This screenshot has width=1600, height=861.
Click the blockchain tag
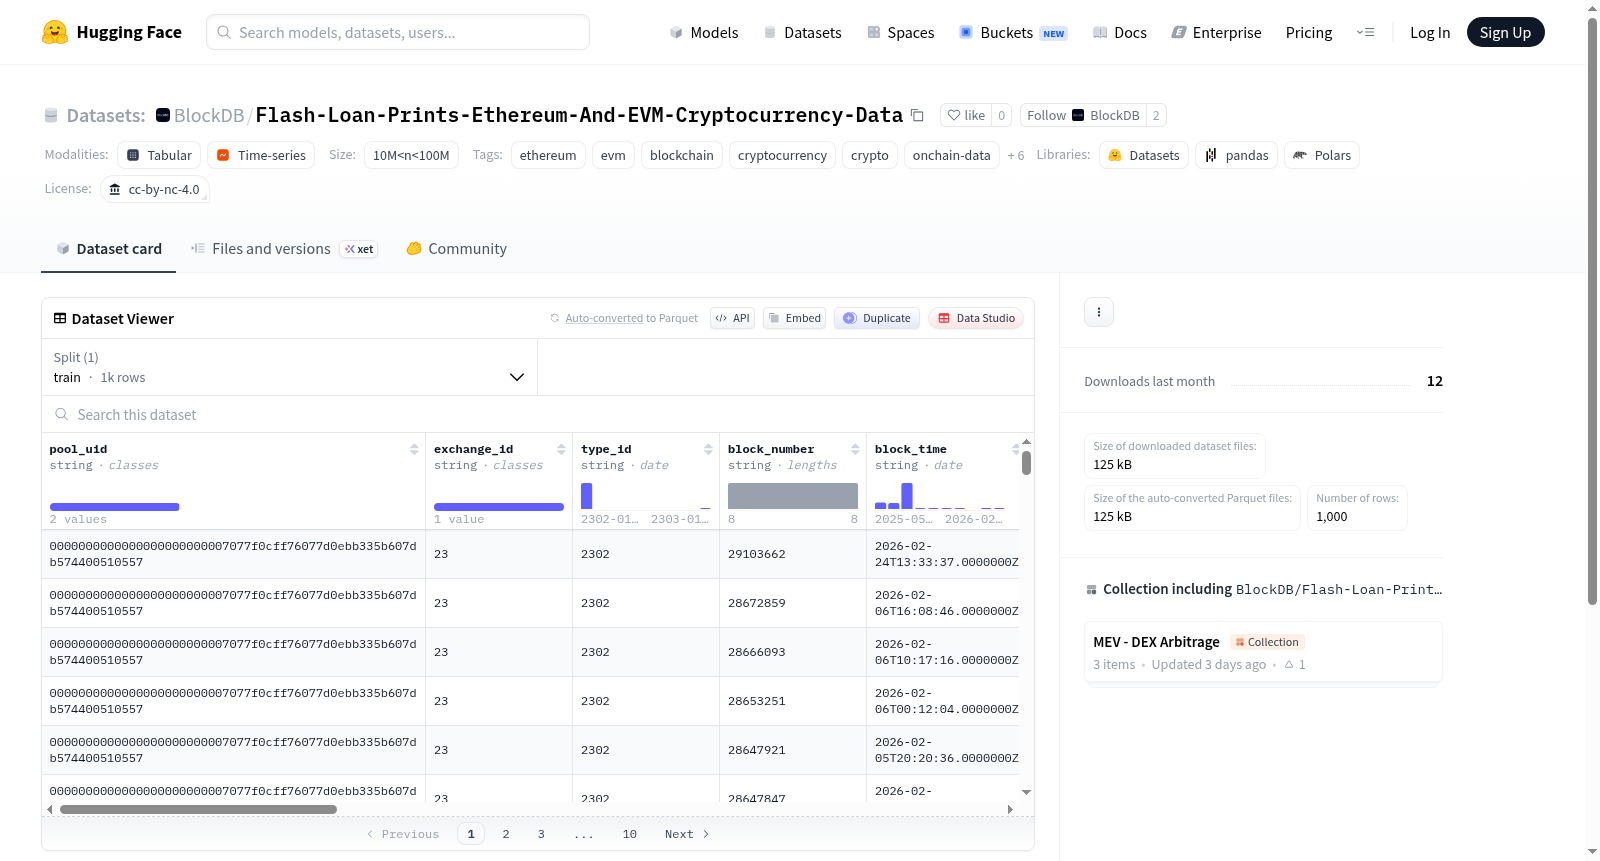coord(682,155)
